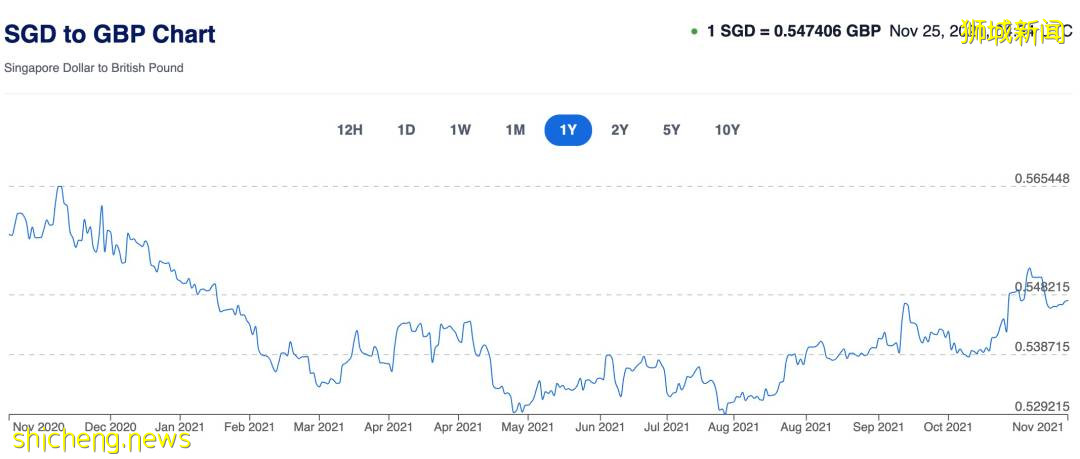Click the Feb 2021 x-axis label
The width and height of the screenshot is (1080, 459).
(247, 427)
